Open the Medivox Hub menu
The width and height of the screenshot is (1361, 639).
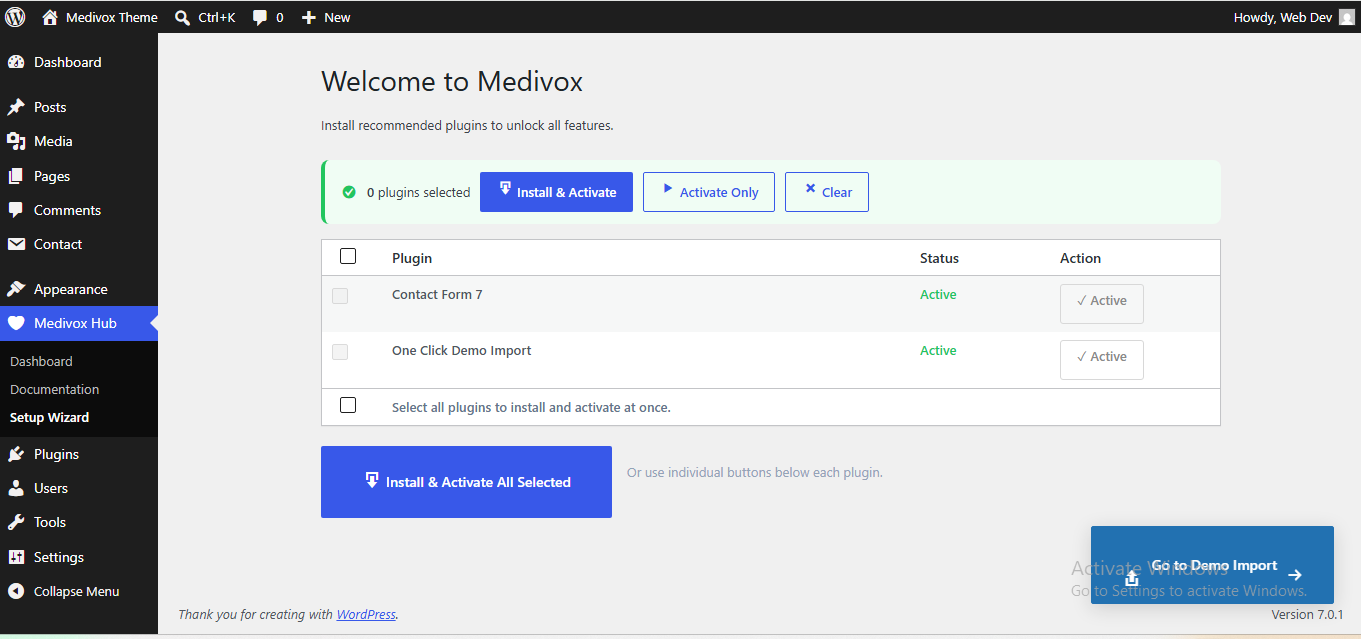point(79,323)
